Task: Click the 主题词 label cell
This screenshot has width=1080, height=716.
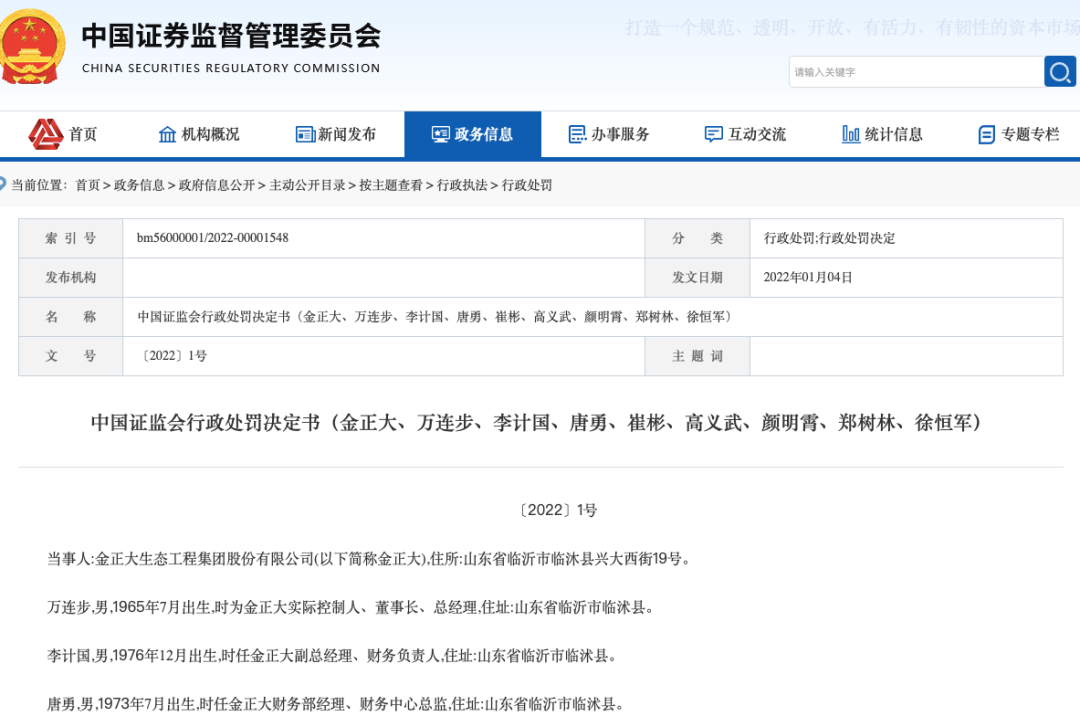Action: click(697, 356)
